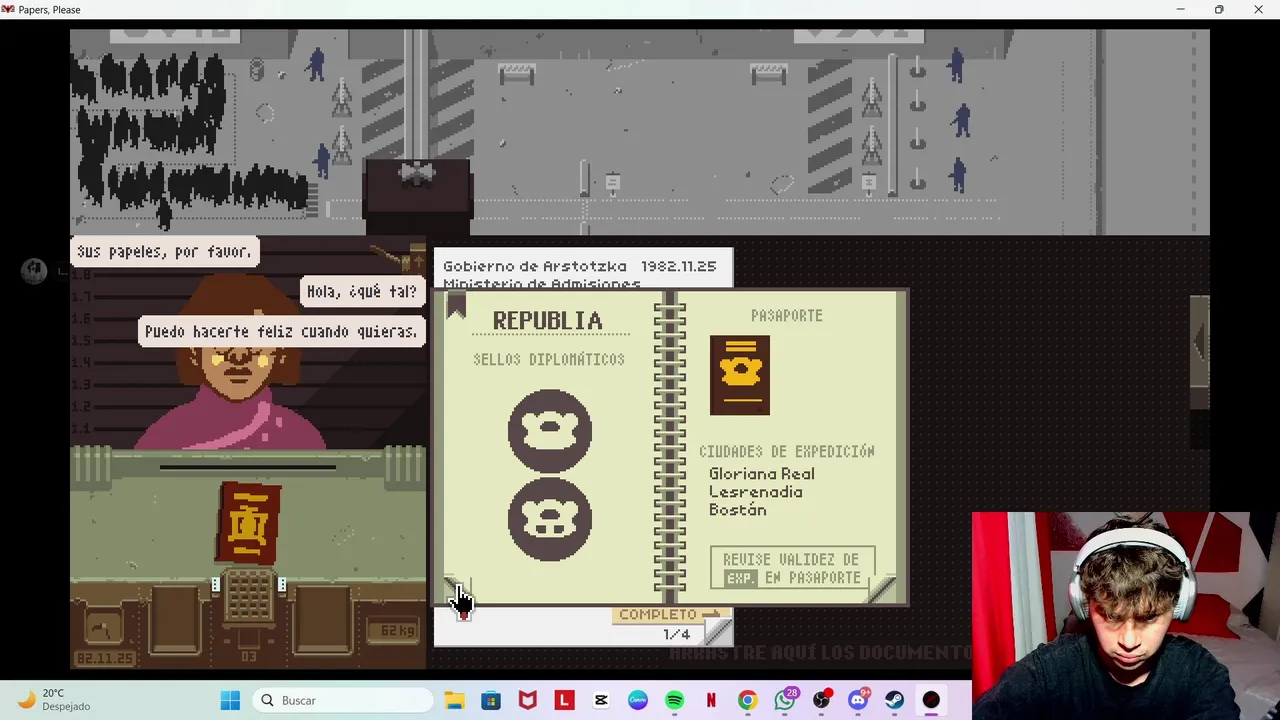Open Netflix from the taskbar
Image resolution: width=1280 pixels, height=720 pixels.
pyautogui.click(x=711, y=700)
